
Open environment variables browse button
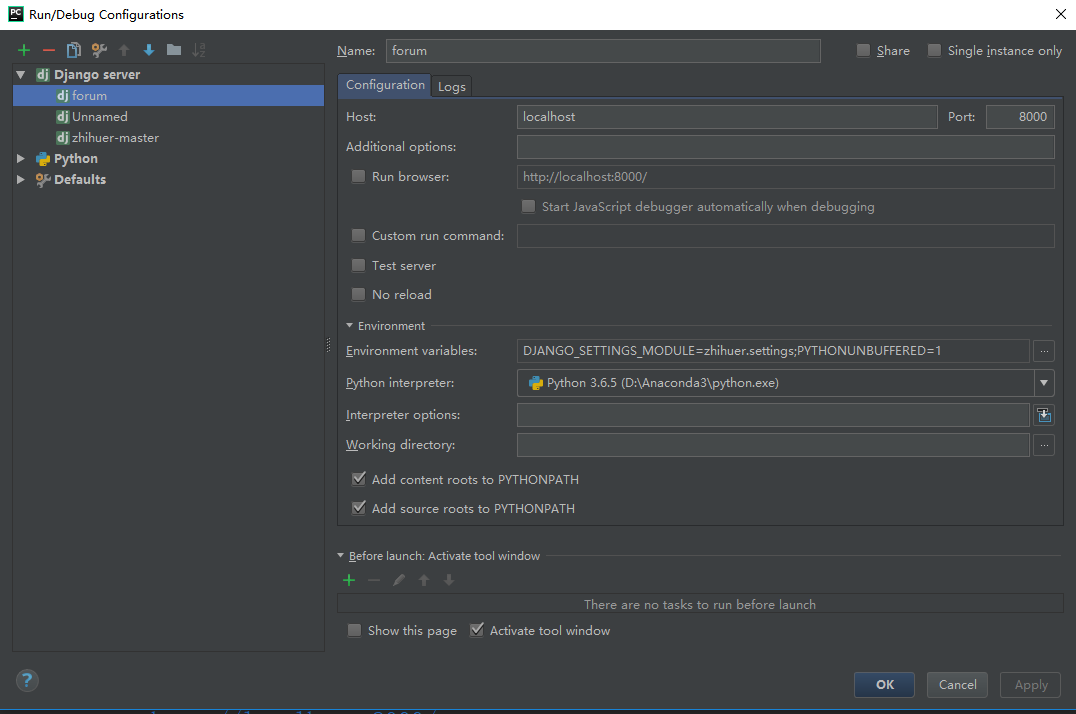pos(1044,351)
